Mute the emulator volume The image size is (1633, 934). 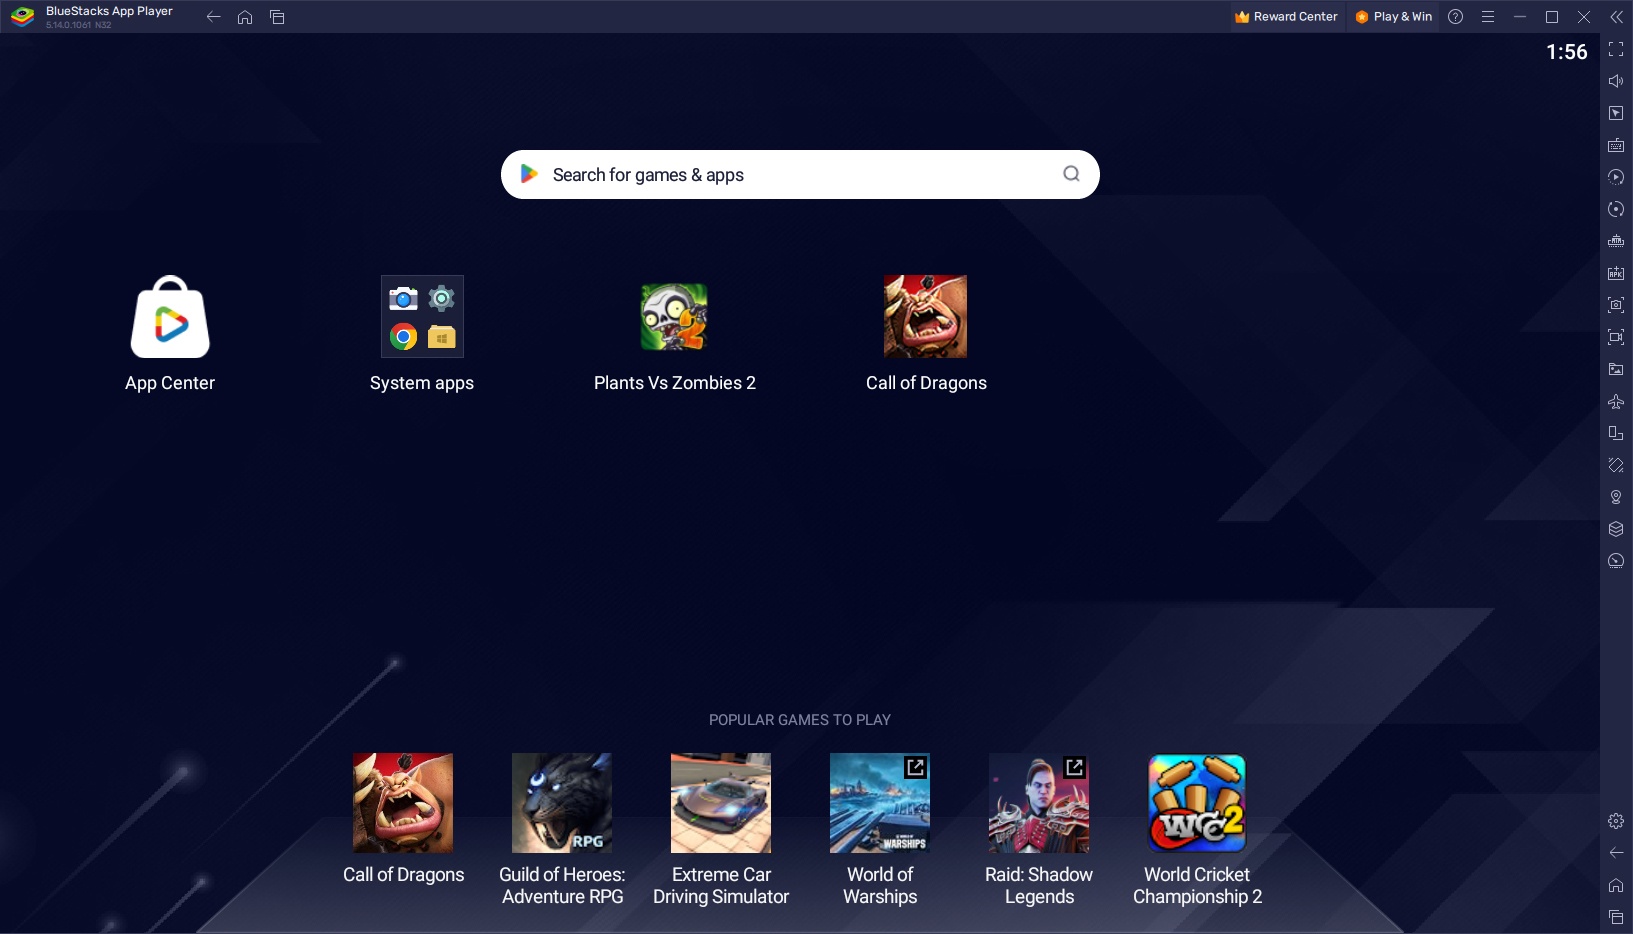(x=1616, y=83)
